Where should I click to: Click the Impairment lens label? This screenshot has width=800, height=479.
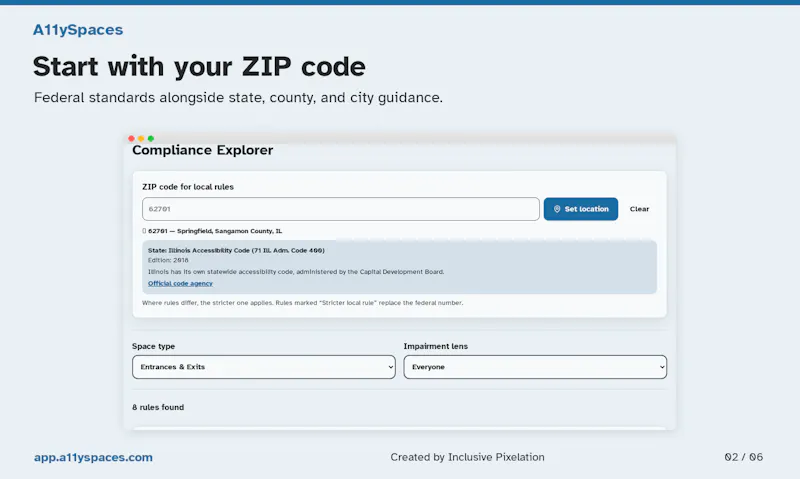click(x=436, y=346)
